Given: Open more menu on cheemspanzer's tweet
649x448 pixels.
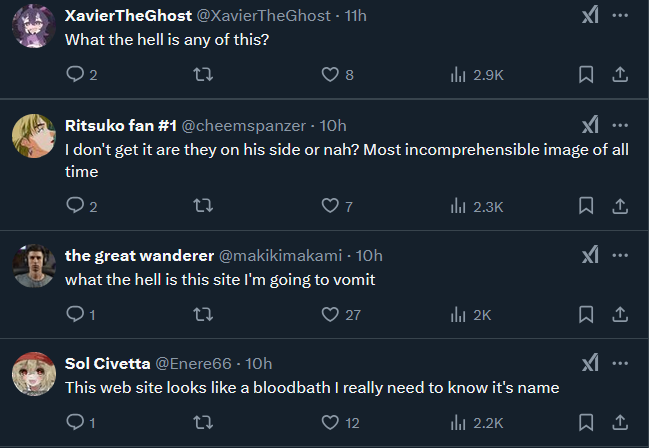Looking at the screenshot, I should 620,125.
